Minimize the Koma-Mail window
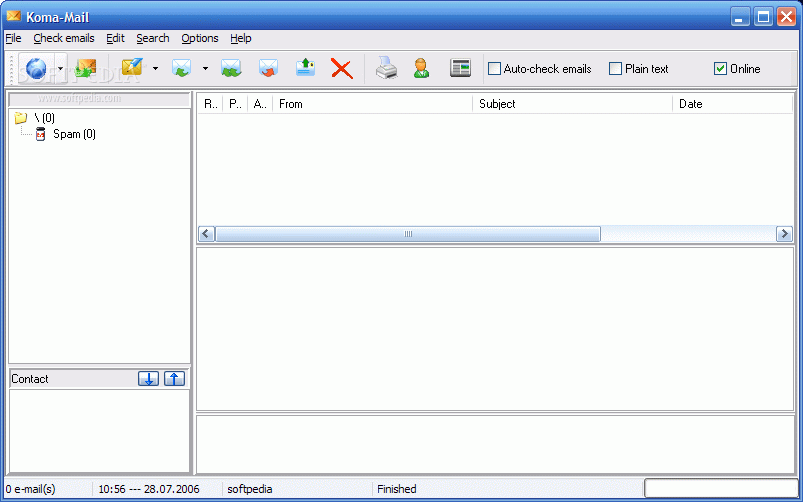This screenshot has width=803, height=502. tap(739, 17)
